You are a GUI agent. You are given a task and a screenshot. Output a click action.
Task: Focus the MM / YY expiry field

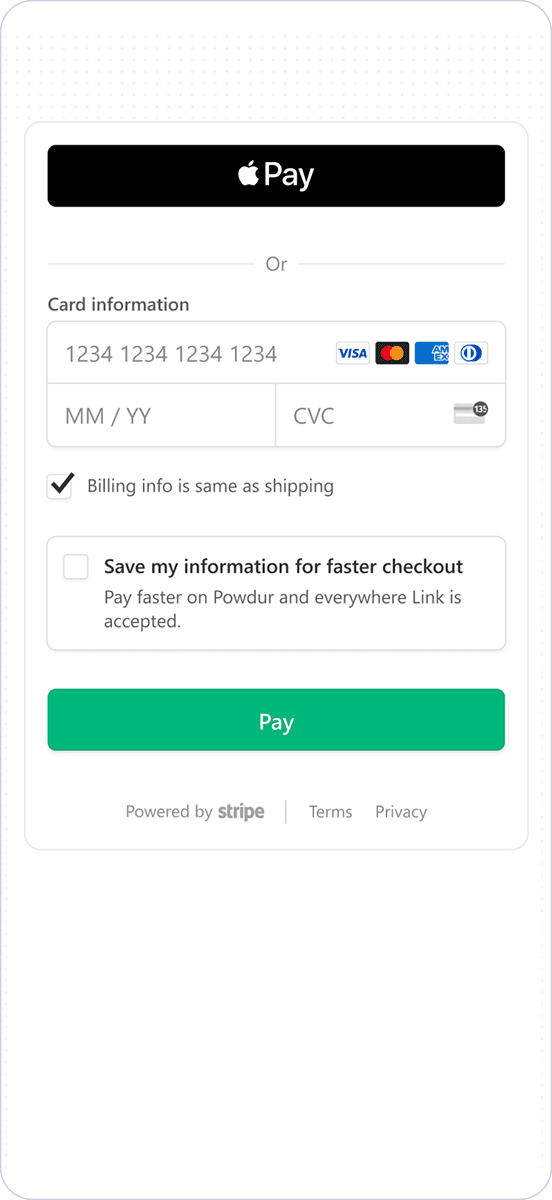(x=161, y=415)
